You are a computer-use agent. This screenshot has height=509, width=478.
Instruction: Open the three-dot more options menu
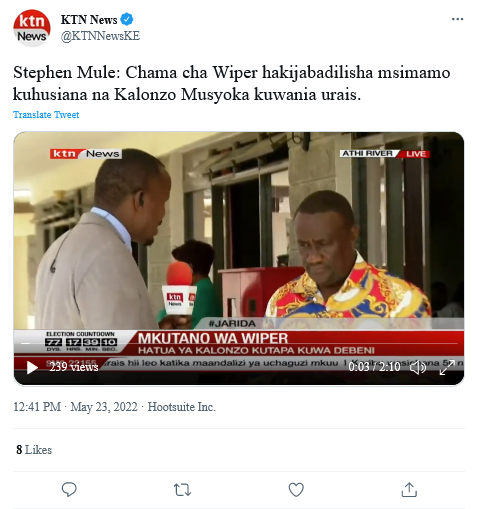[457, 19]
